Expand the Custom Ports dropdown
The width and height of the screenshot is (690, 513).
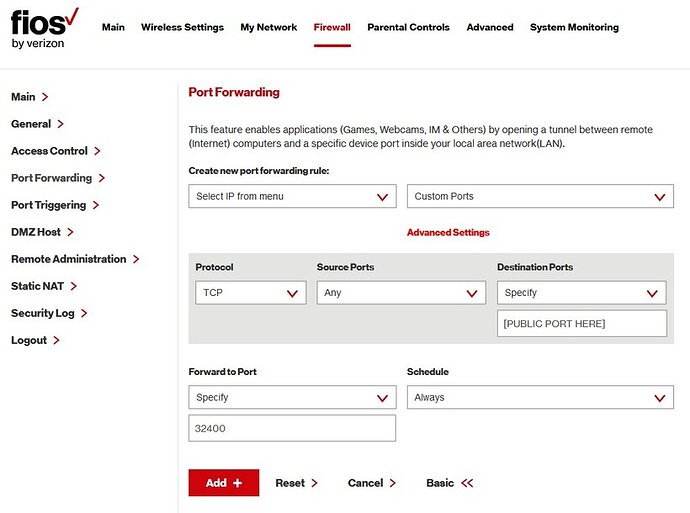(540, 197)
